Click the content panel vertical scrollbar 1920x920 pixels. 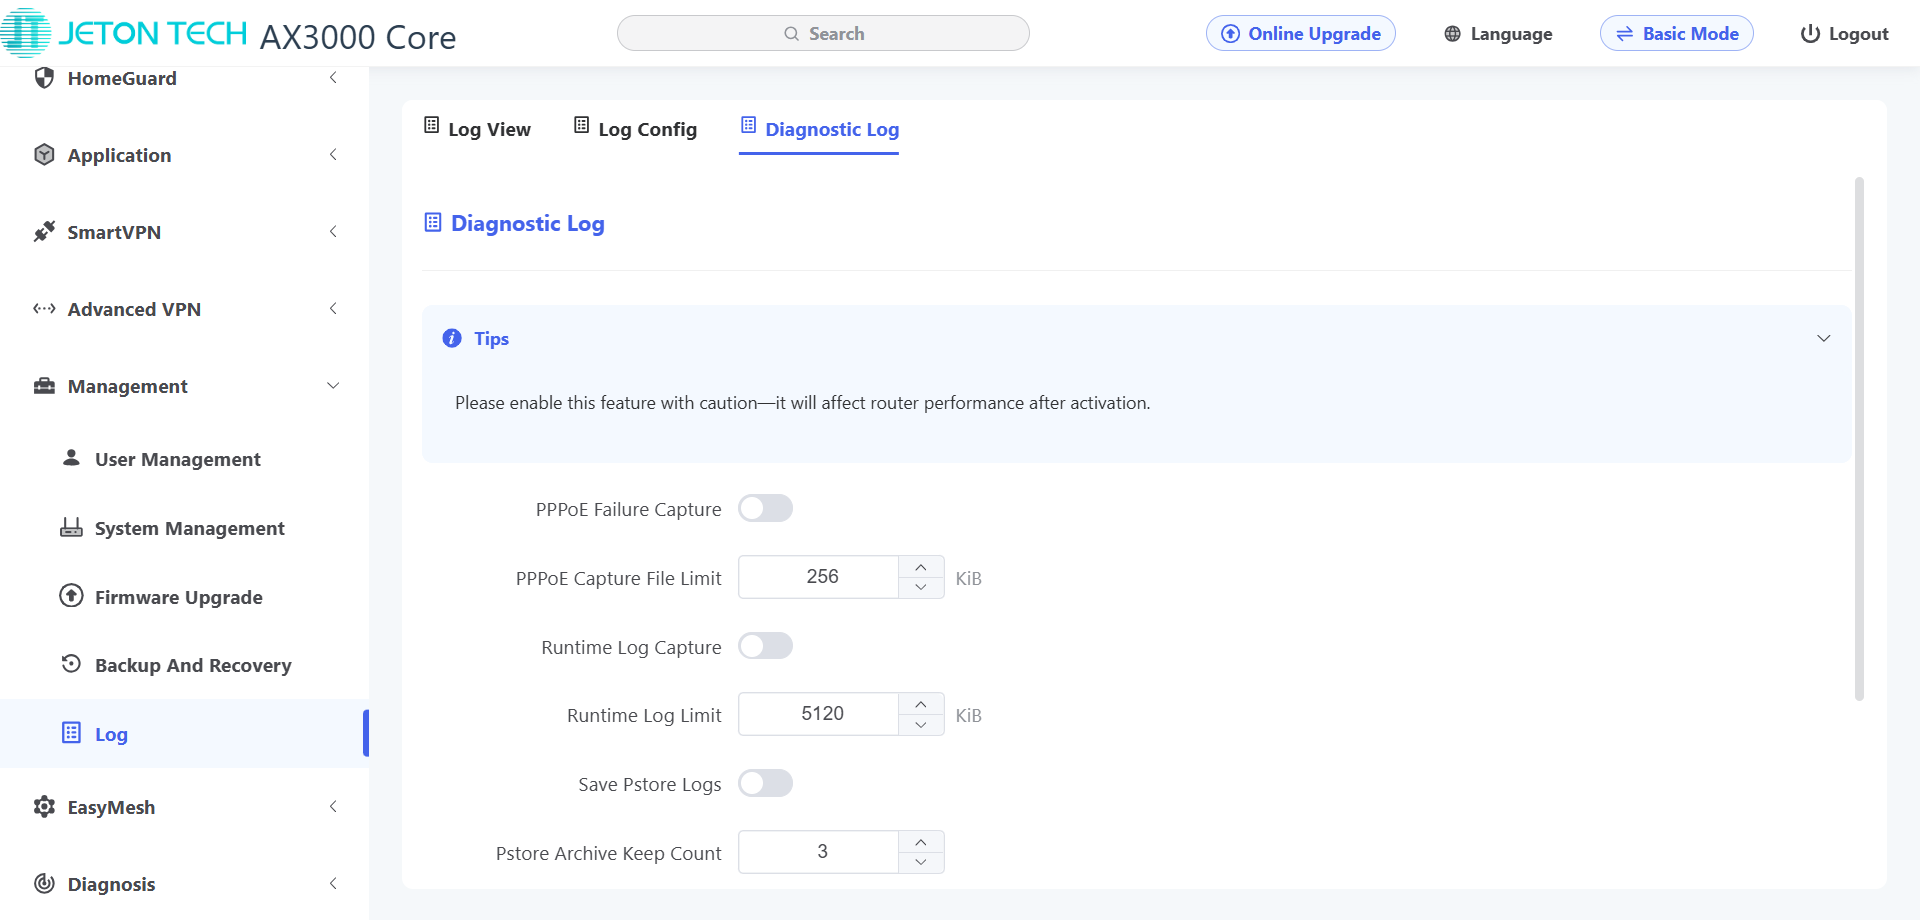tap(1859, 439)
